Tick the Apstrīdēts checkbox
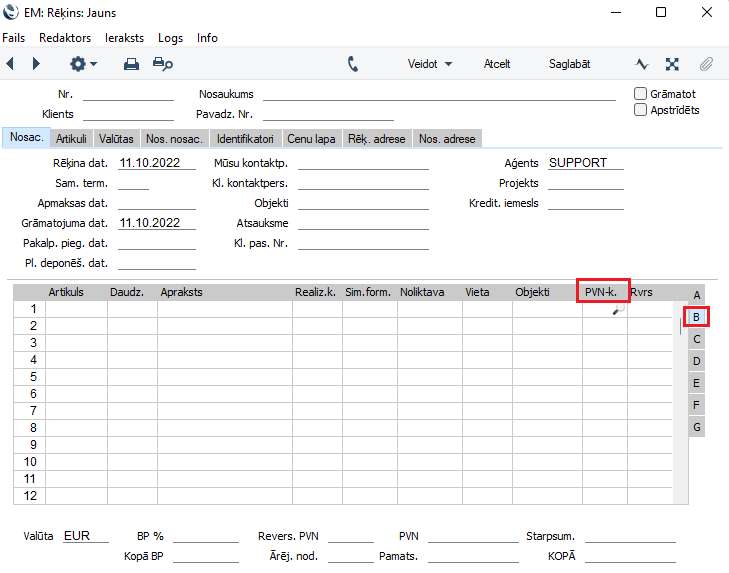729x573 pixels. pos(641,110)
